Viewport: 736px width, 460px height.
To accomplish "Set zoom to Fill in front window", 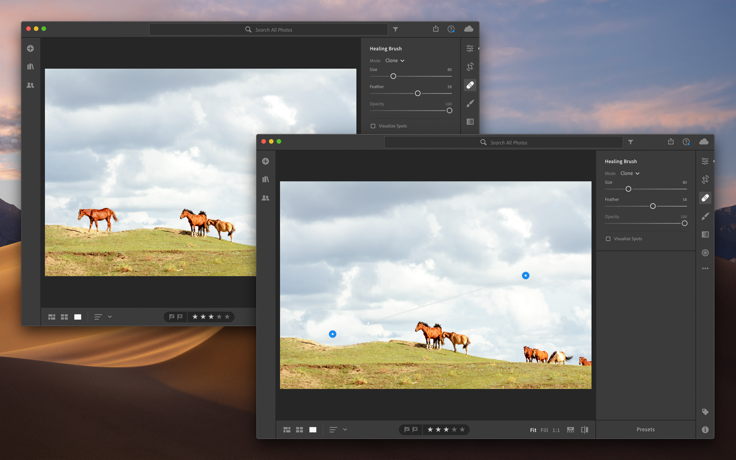I will (x=544, y=430).
